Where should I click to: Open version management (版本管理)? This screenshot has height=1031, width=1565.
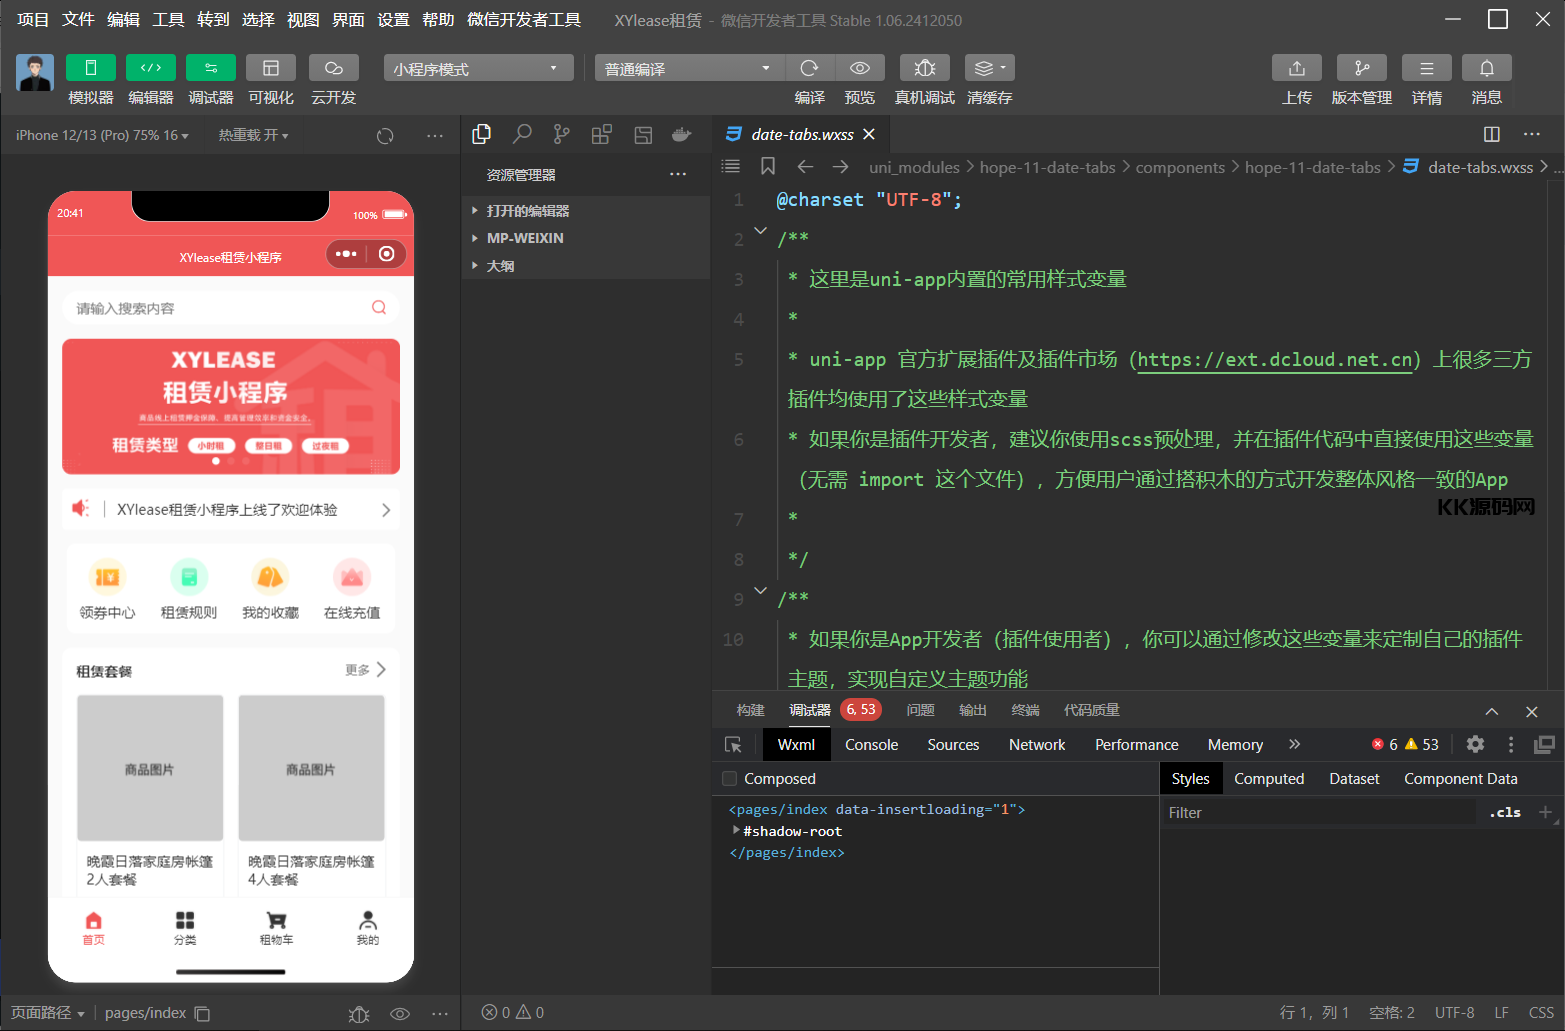pyautogui.click(x=1362, y=67)
